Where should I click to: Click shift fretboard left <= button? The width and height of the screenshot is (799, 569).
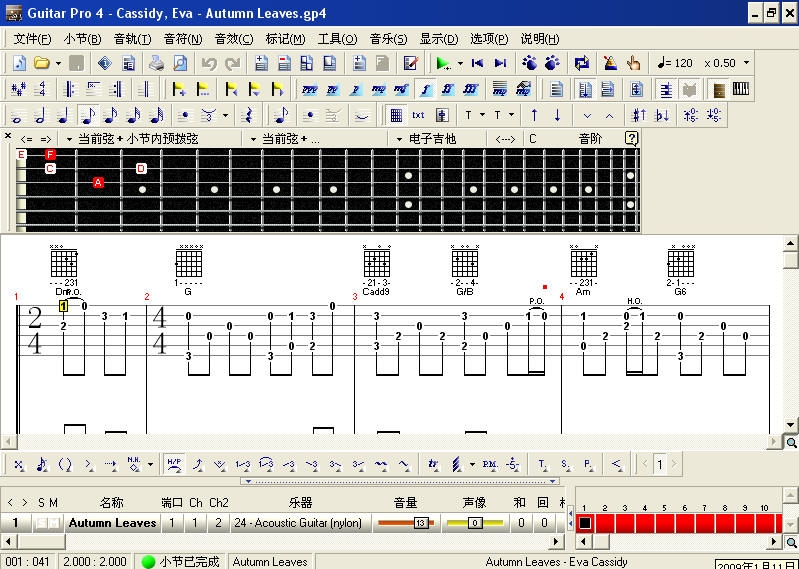[x=26, y=139]
